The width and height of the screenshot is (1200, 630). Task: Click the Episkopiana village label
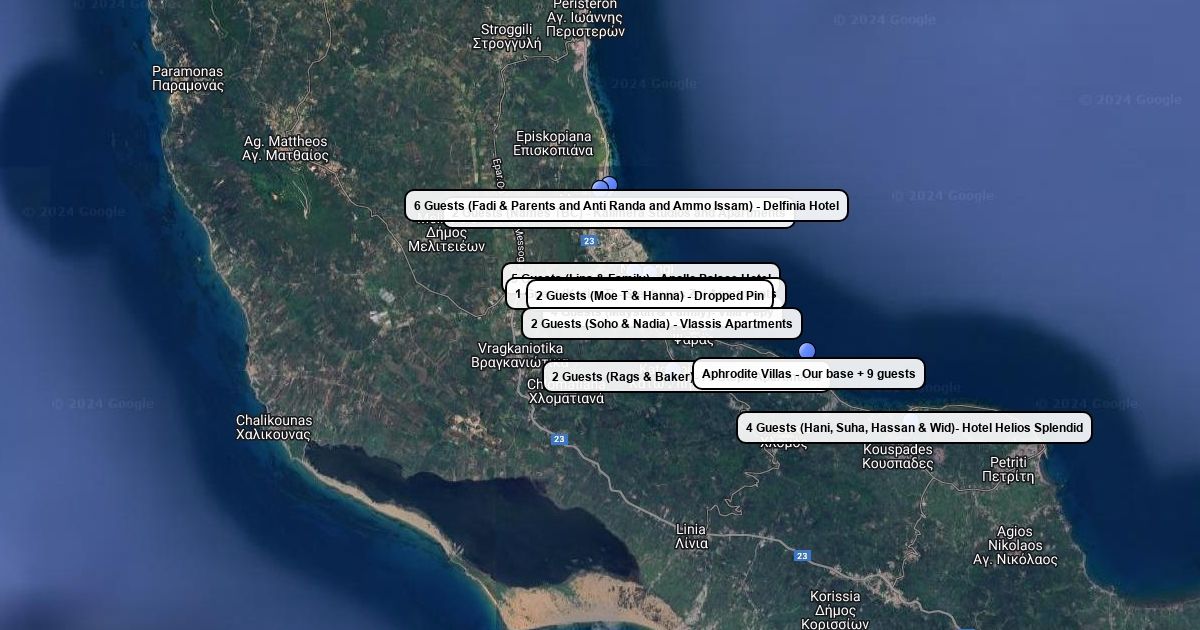click(553, 143)
